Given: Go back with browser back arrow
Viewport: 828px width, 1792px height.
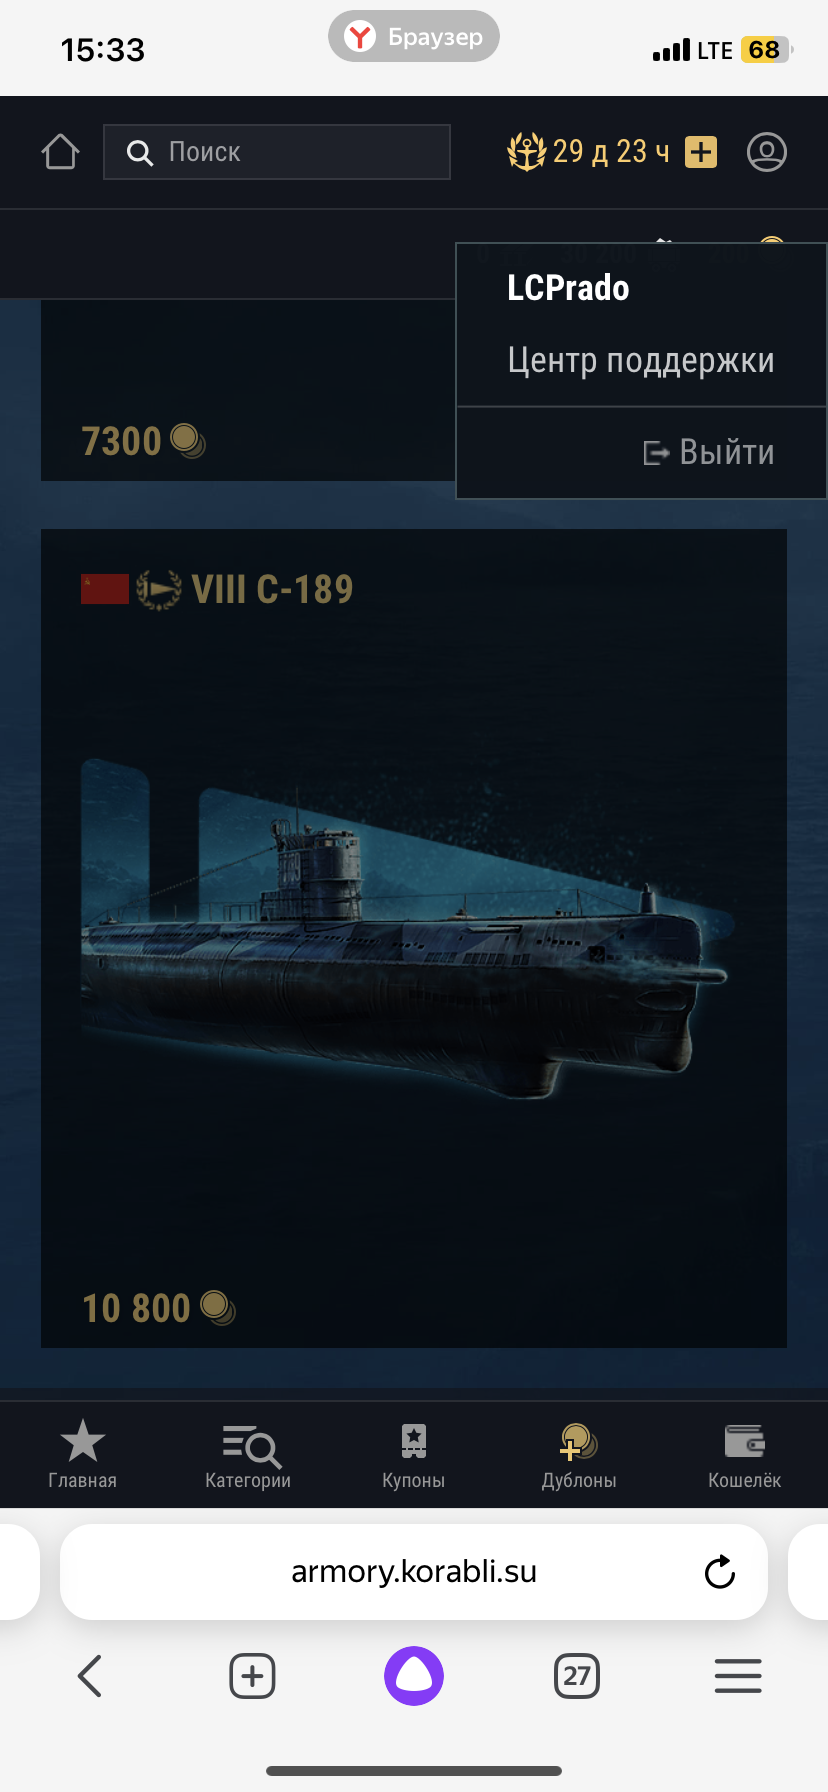Looking at the screenshot, I should [90, 1676].
